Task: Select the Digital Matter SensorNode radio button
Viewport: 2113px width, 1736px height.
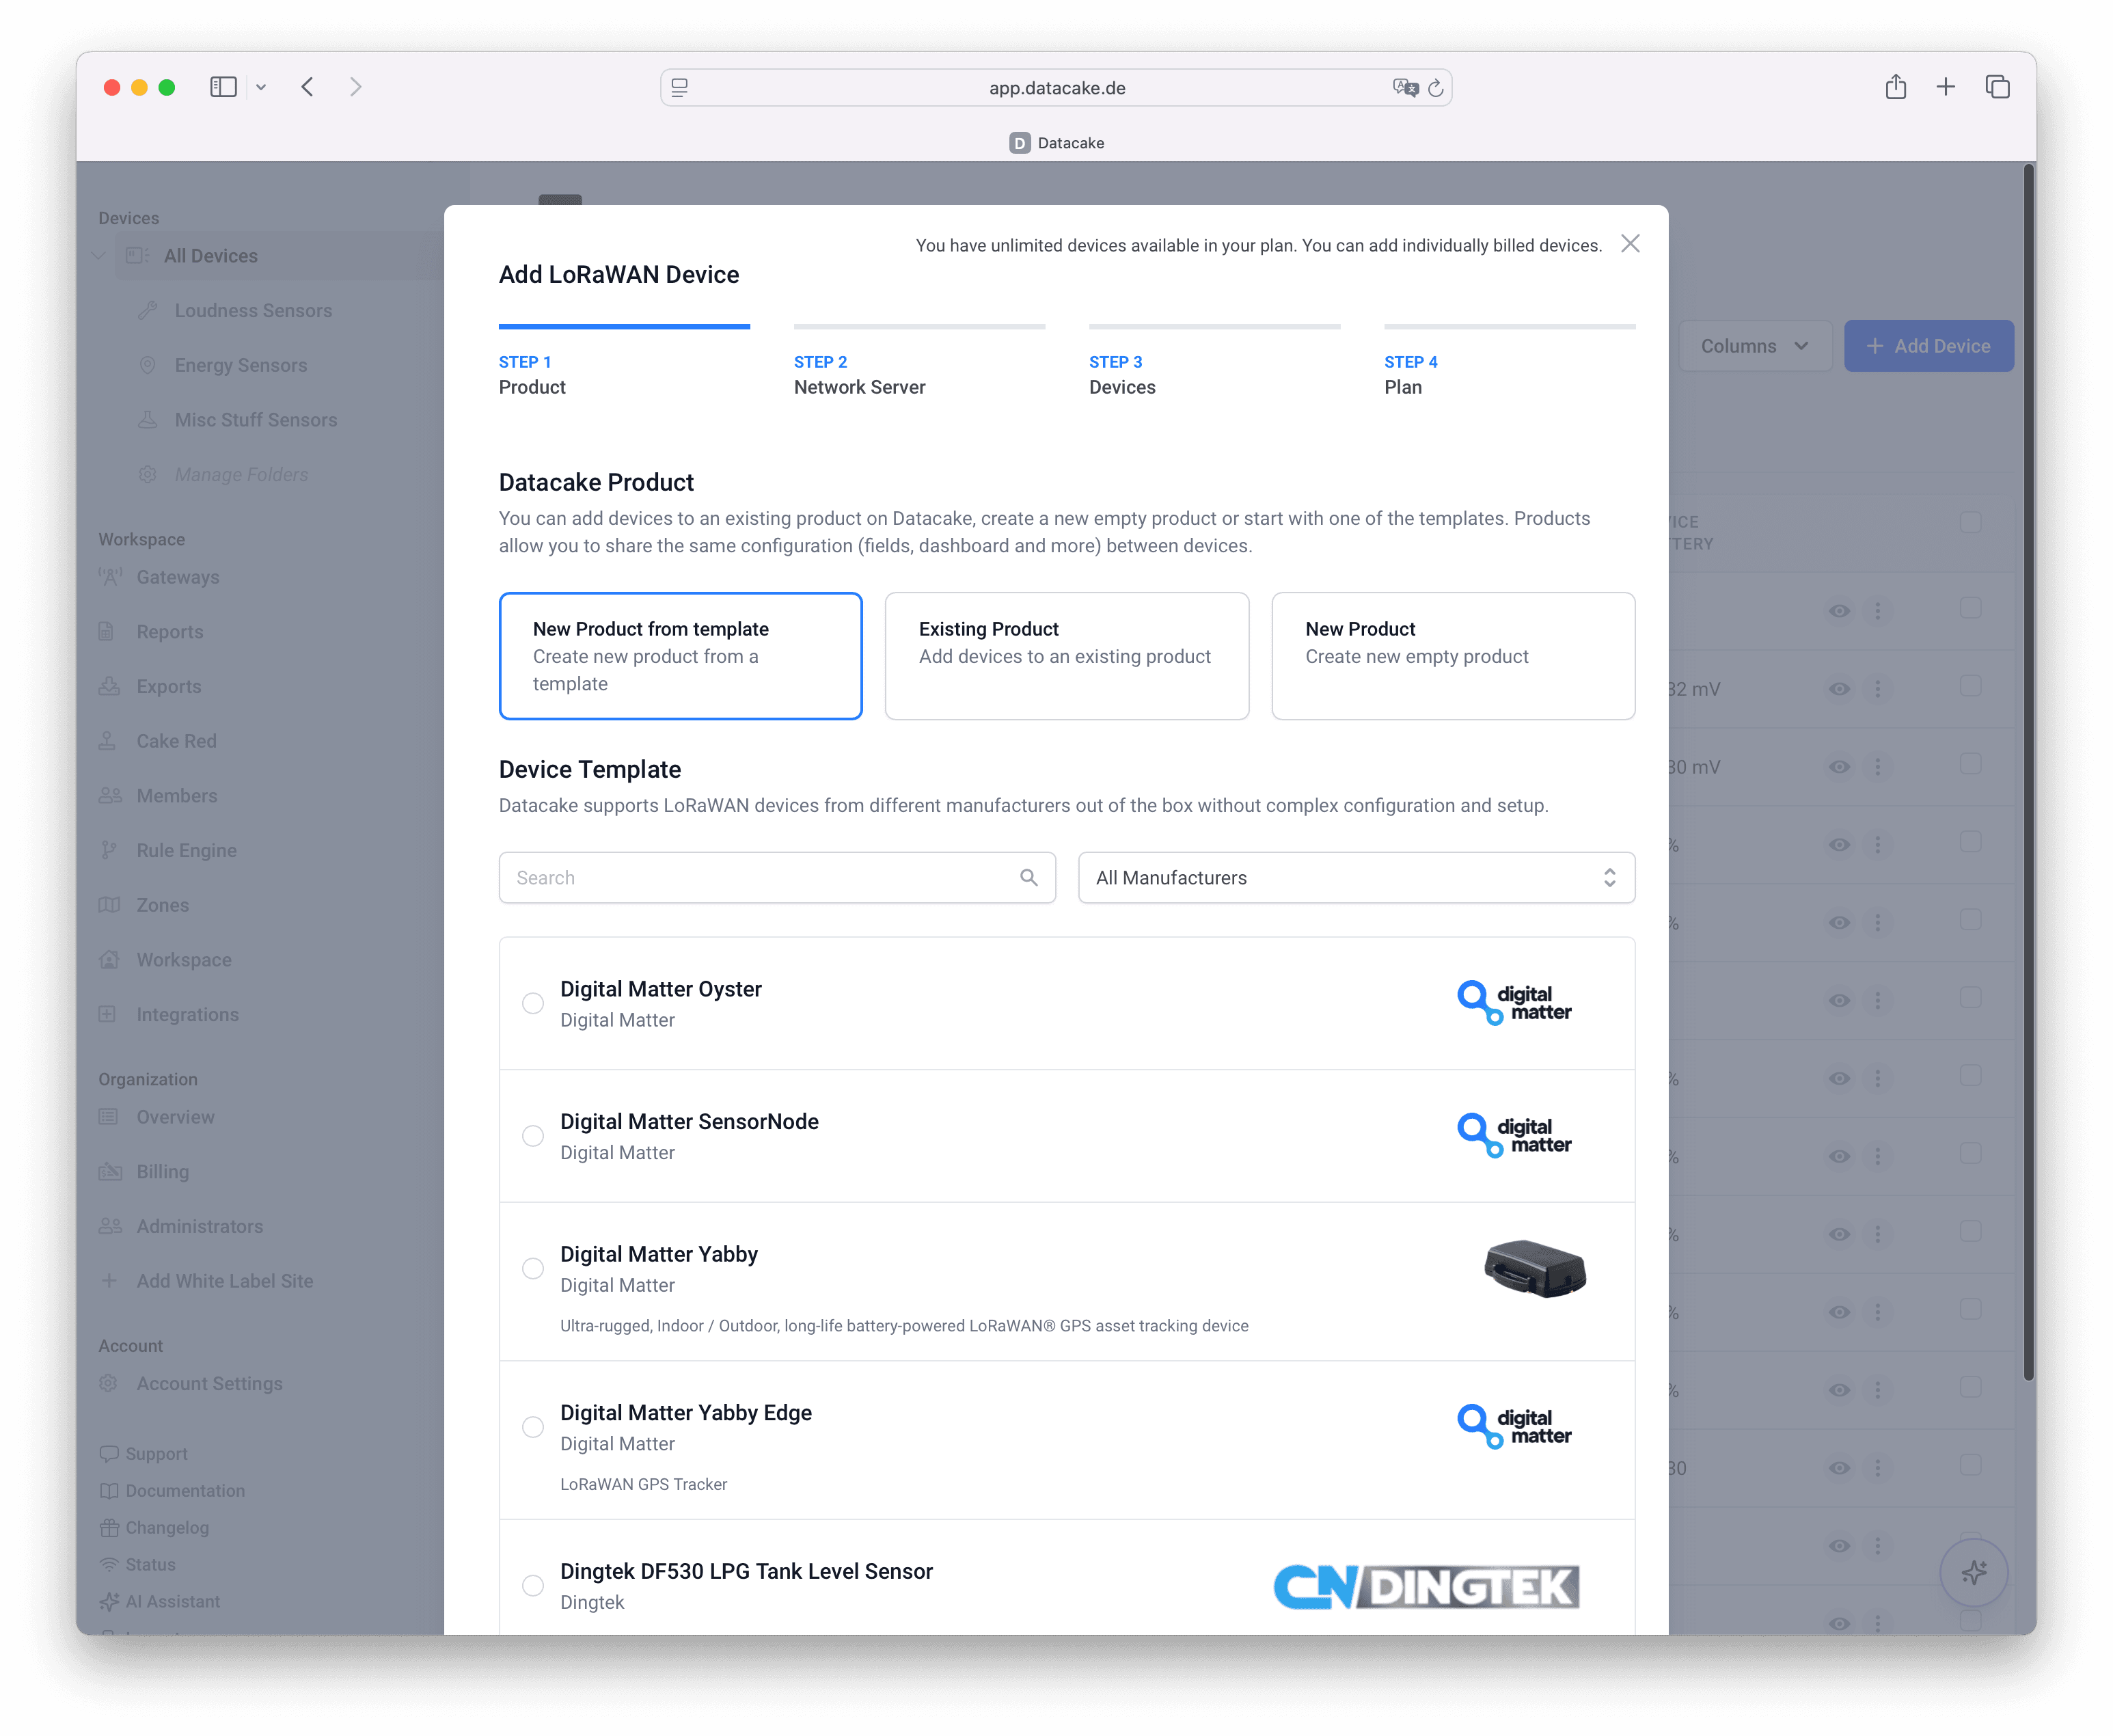Action: click(533, 1136)
